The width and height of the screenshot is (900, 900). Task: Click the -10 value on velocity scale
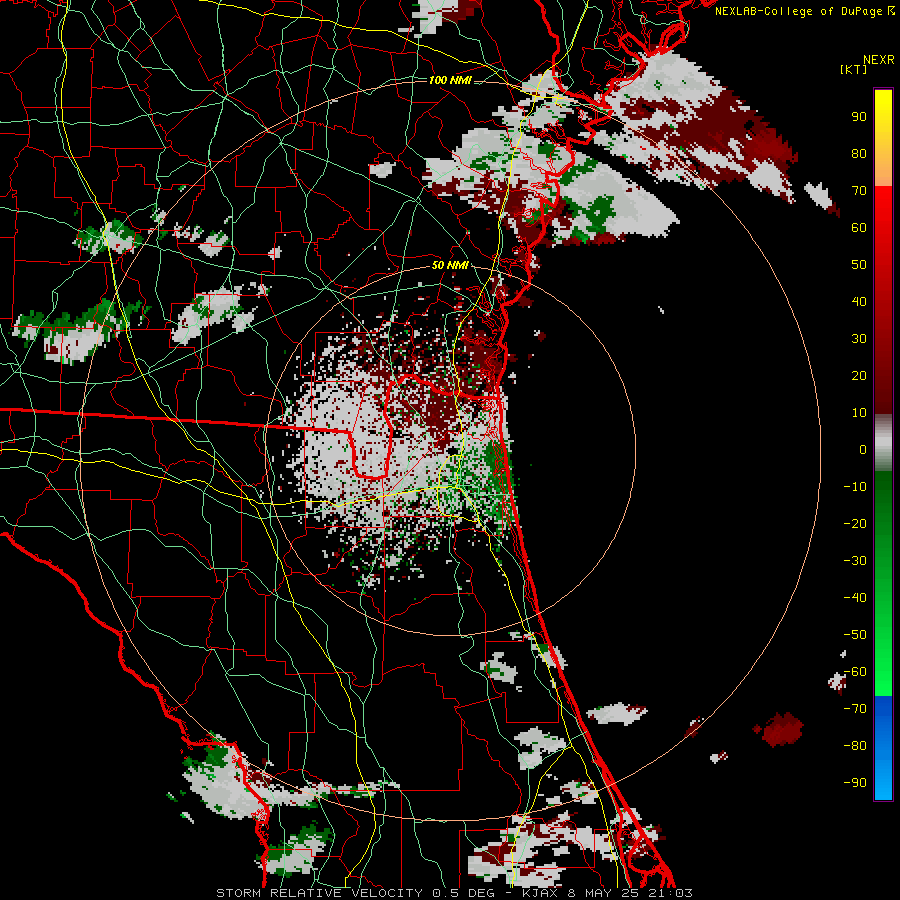click(x=855, y=487)
